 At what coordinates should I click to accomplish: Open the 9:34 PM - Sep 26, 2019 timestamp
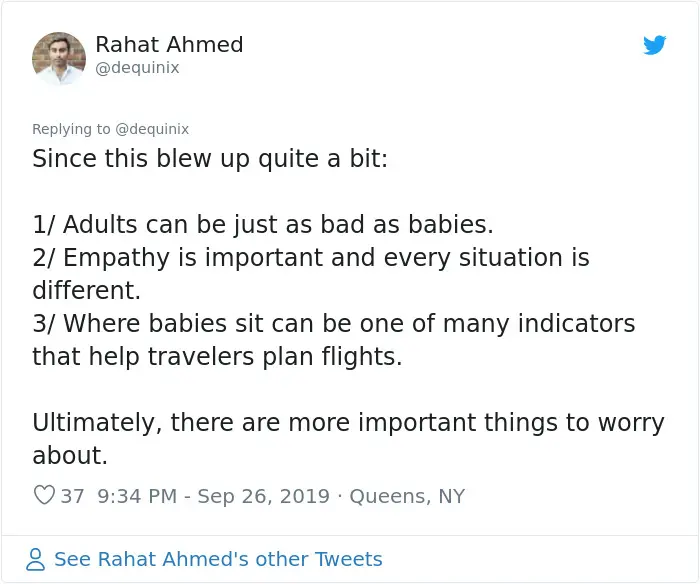click(x=213, y=496)
